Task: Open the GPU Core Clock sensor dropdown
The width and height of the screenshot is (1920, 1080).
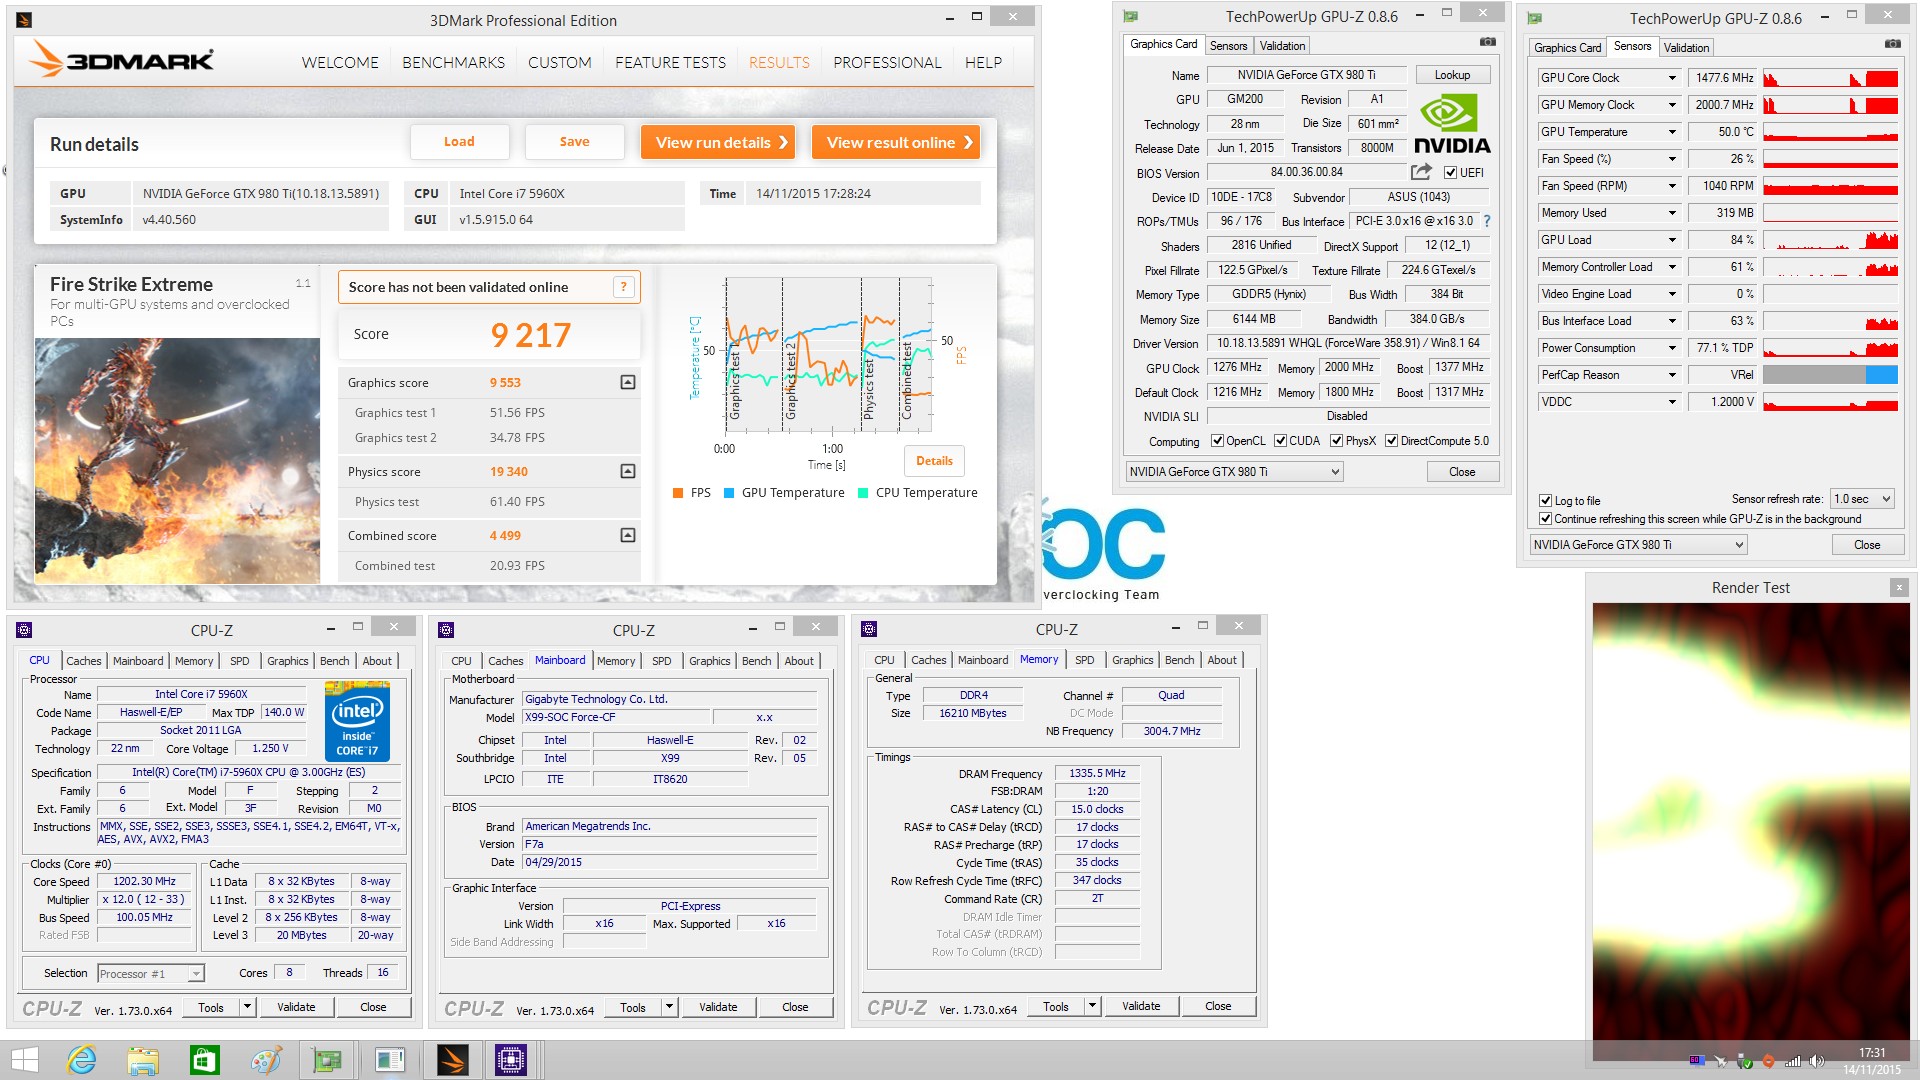Action: 1671,78
